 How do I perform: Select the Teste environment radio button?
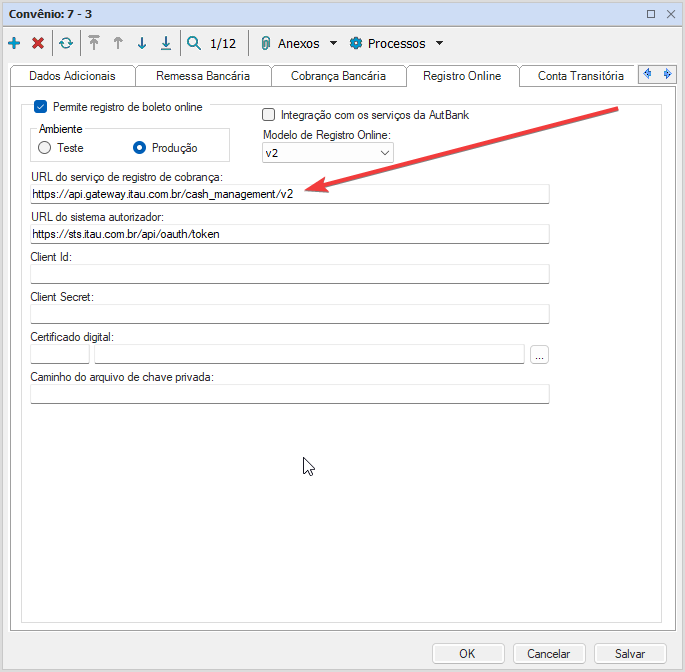(x=44, y=148)
